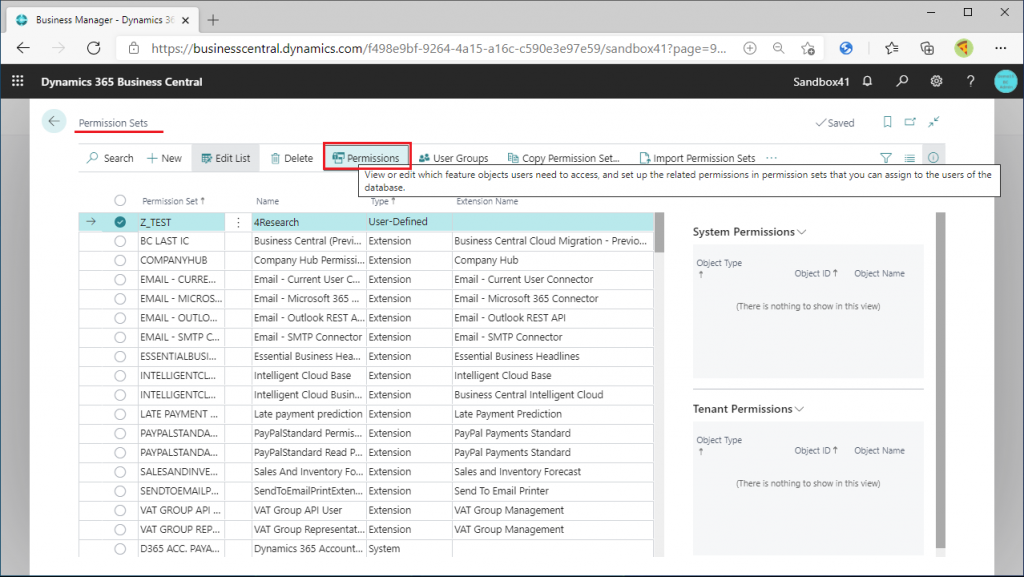The height and width of the screenshot is (577, 1024).
Task: Toggle the FactBox information pane icon
Action: click(x=933, y=157)
